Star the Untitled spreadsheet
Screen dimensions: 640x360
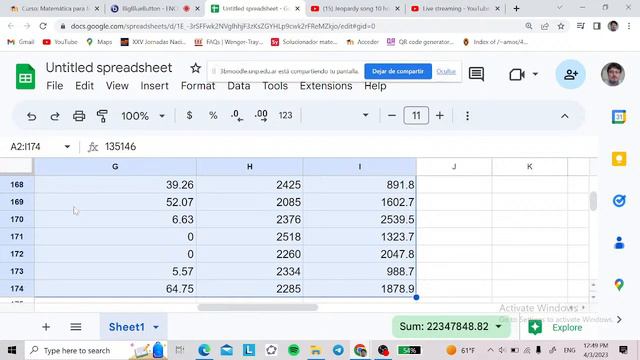[196, 68]
